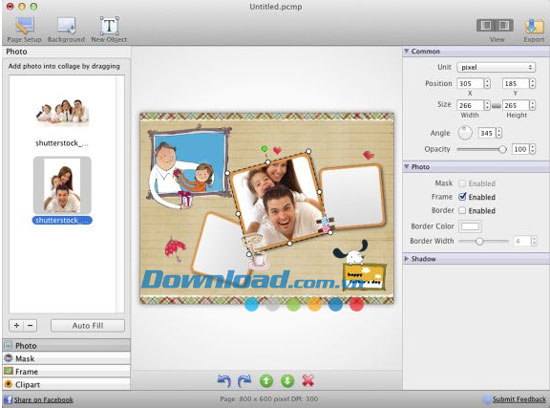Switch to the Frame panel tab
550x408 pixels.
[66, 372]
